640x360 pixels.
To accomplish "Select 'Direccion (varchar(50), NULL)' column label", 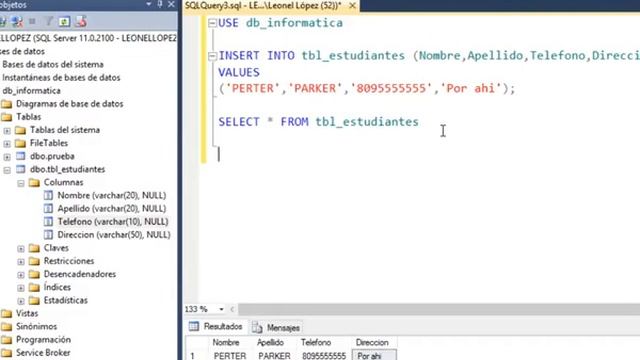I will point(114,235).
